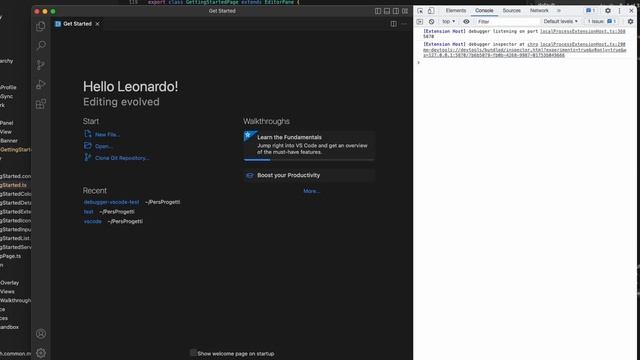This screenshot has height=360, width=640.
Task: Open Learn the Fundamentals walkthrough
Action: click(309, 145)
